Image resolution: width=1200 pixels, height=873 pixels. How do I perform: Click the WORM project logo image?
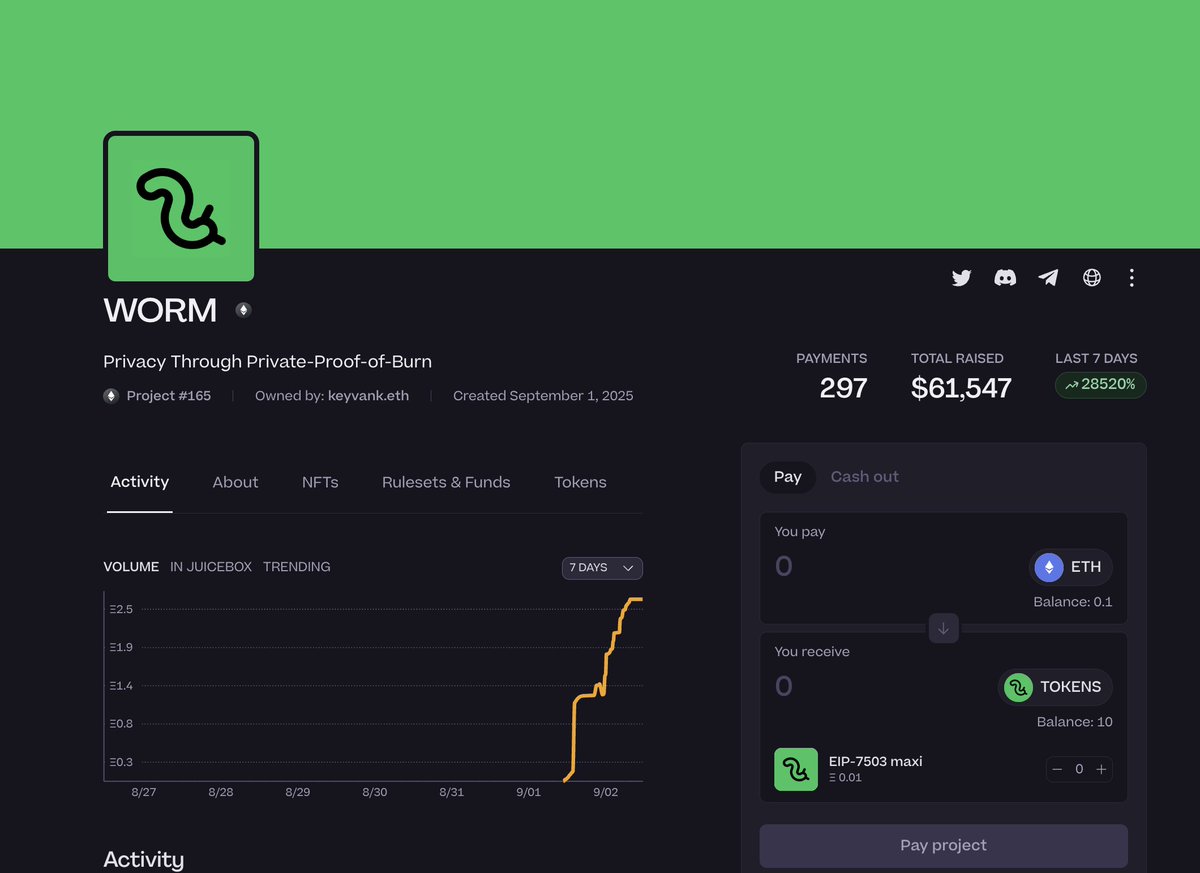click(181, 208)
